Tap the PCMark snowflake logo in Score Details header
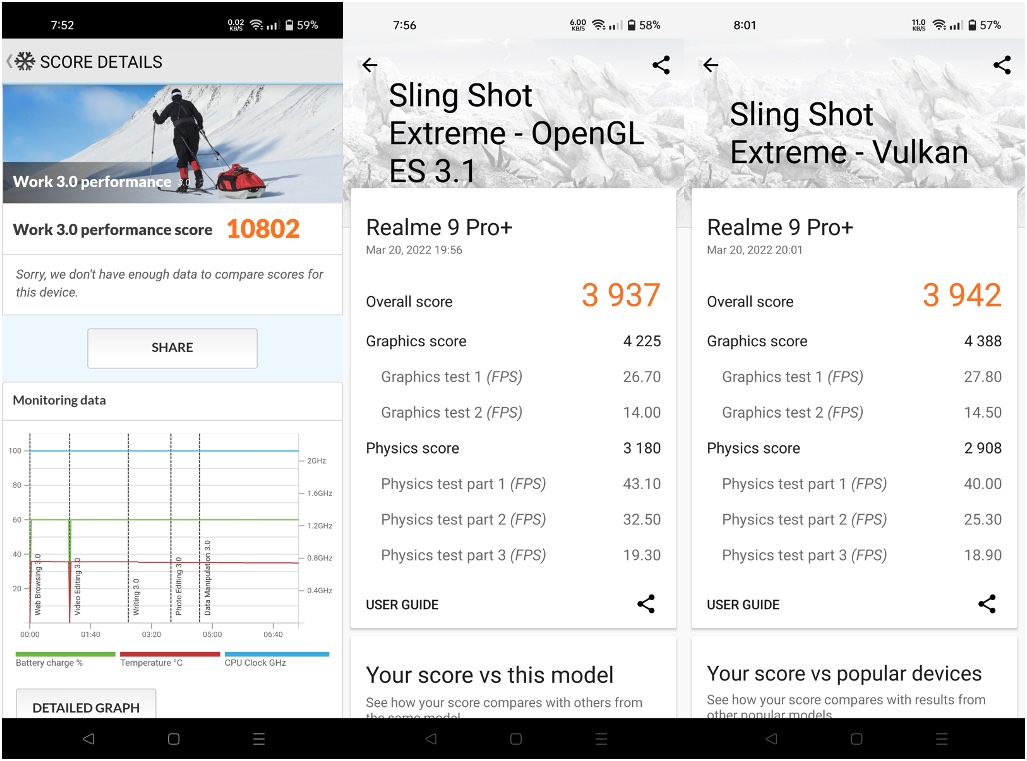 point(25,62)
